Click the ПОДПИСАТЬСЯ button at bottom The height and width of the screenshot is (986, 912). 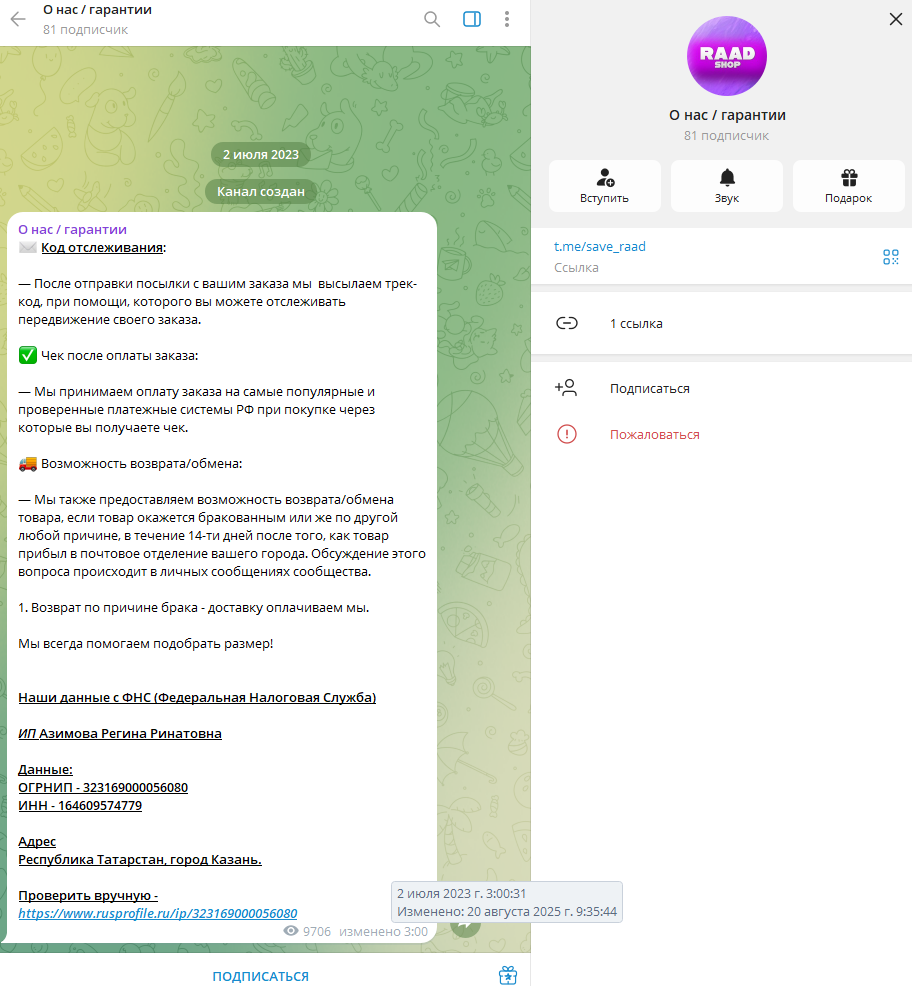point(260,976)
